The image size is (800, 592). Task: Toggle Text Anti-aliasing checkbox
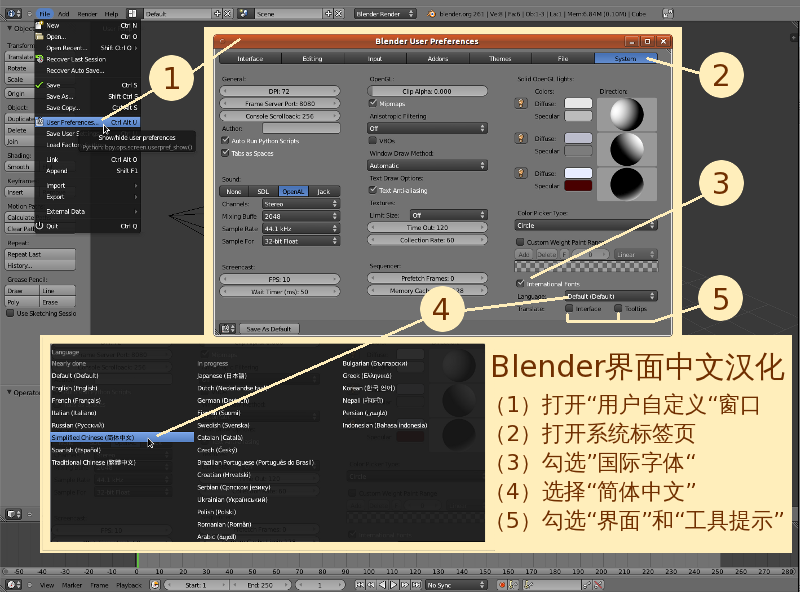pyautogui.click(x=373, y=190)
